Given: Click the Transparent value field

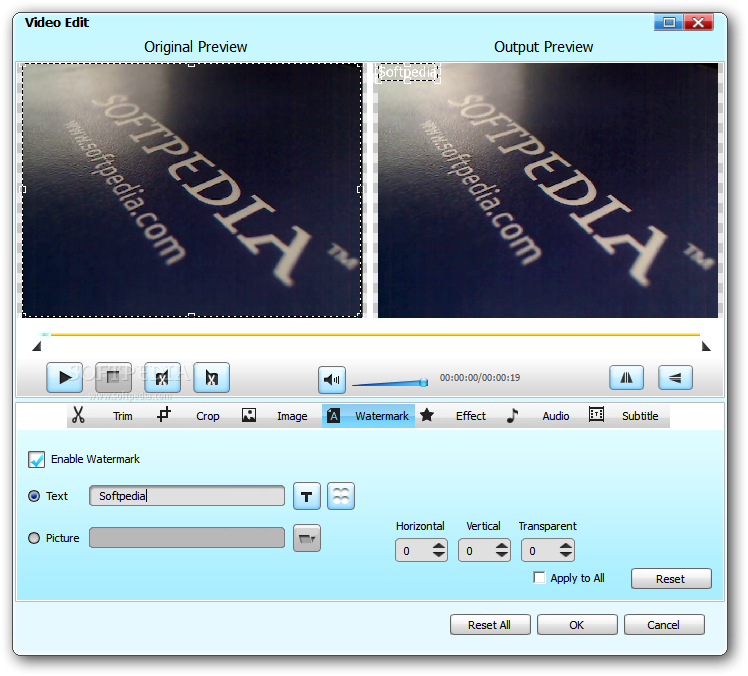Looking at the screenshot, I should [x=540, y=551].
